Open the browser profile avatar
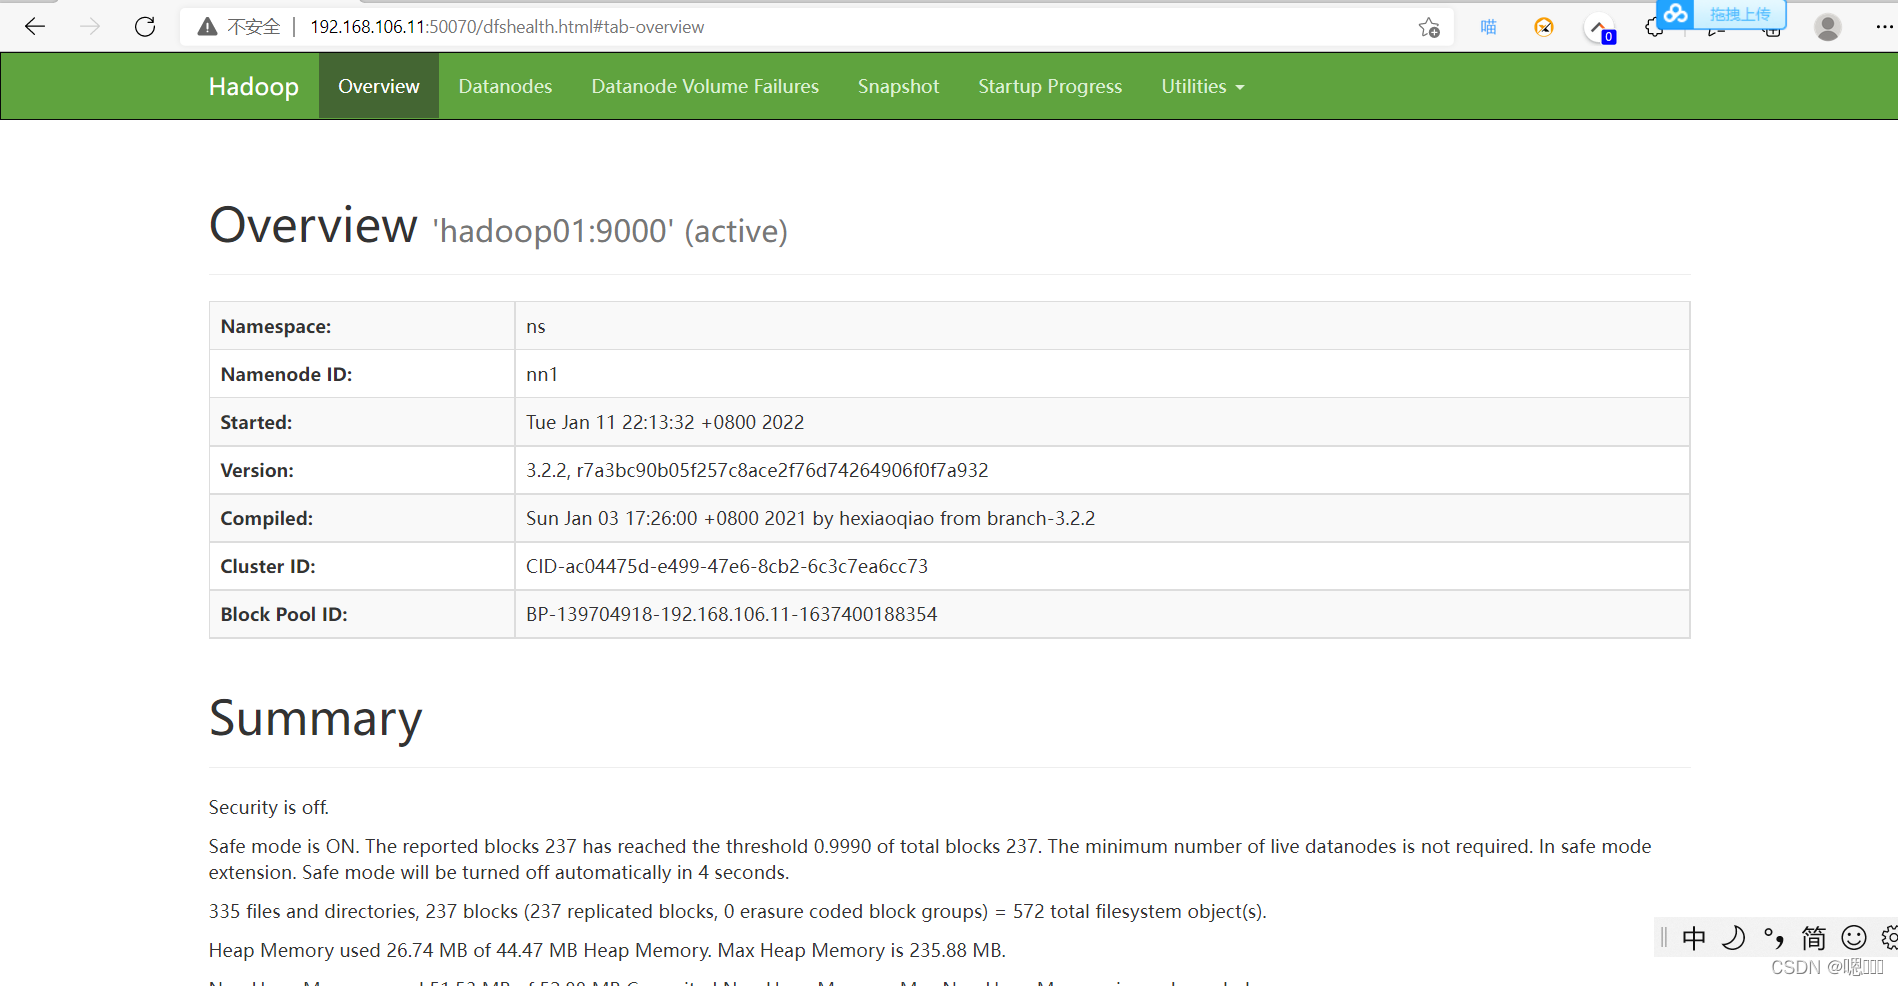This screenshot has width=1898, height=986. point(1828,27)
